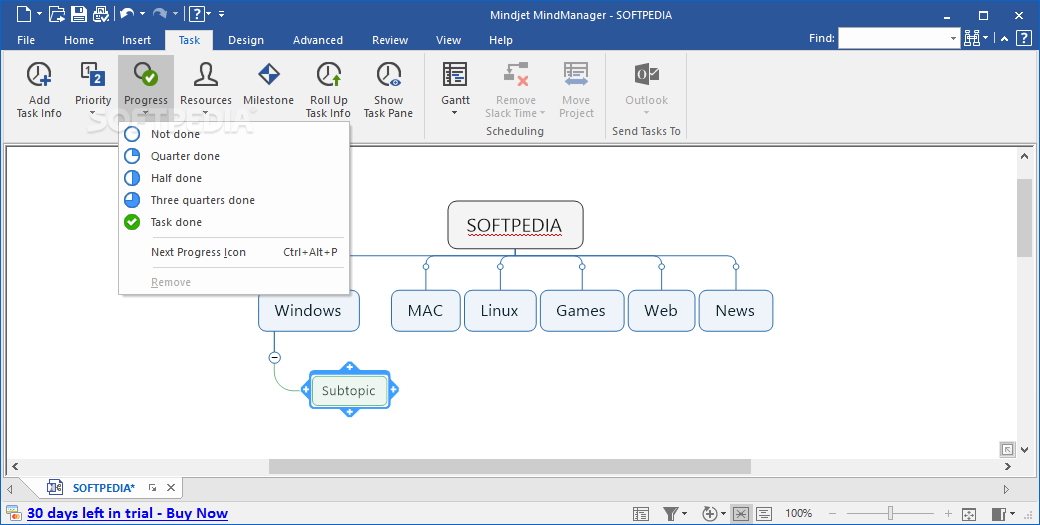
Task: Collapse the ribbon with the up chevron
Action: point(1004,39)
